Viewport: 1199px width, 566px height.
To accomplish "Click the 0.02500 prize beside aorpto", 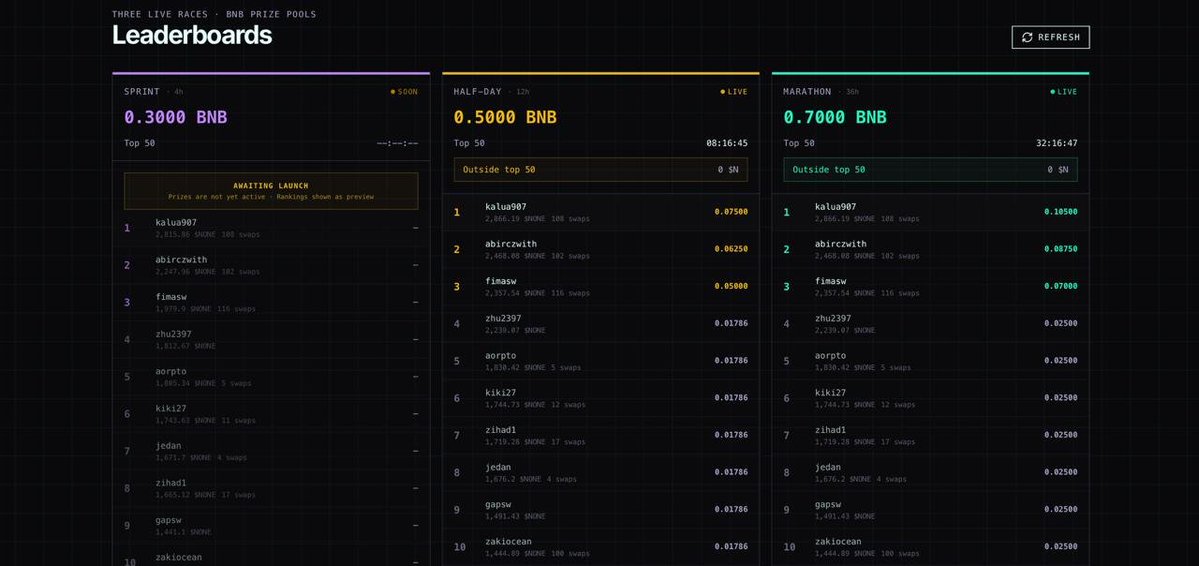I will click(1061, 360).
